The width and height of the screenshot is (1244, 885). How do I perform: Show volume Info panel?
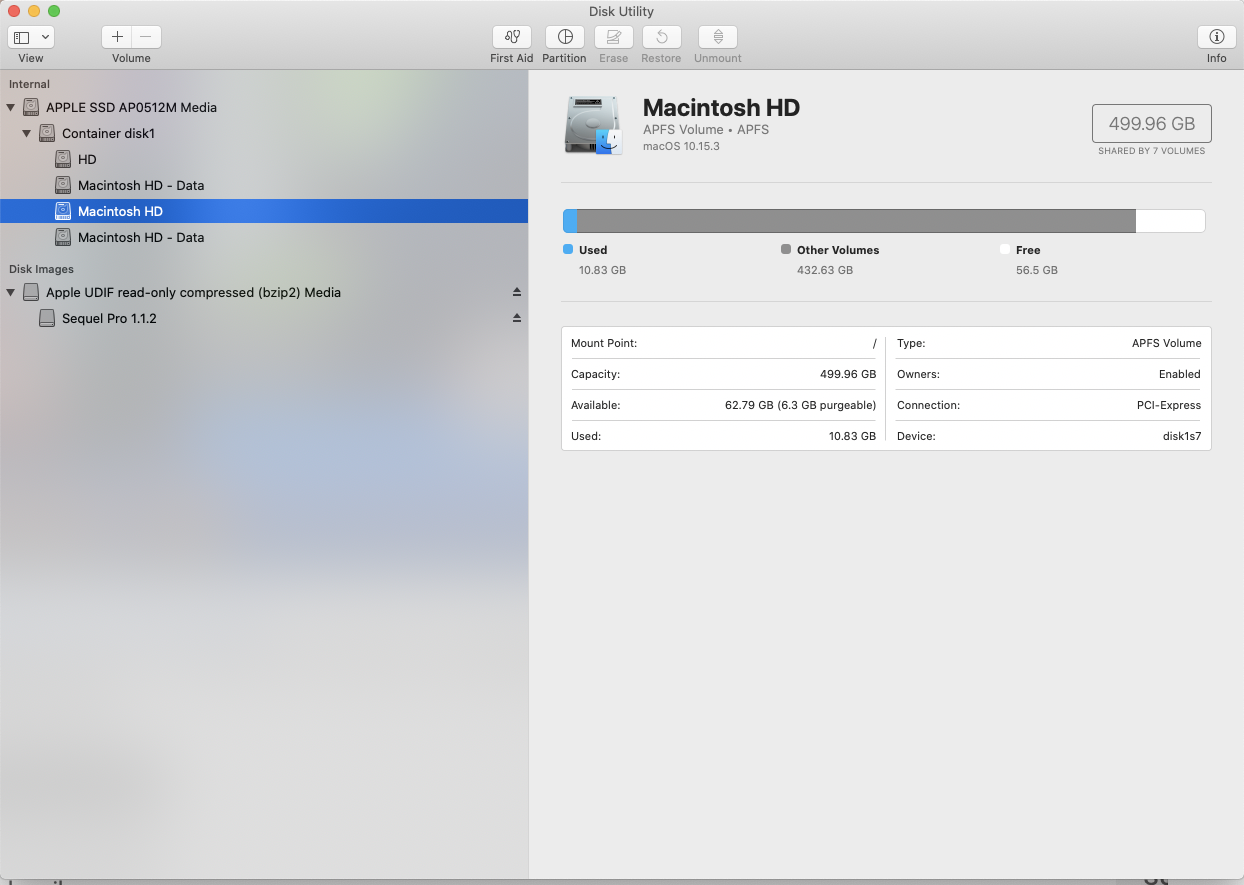click(1216, 37)
